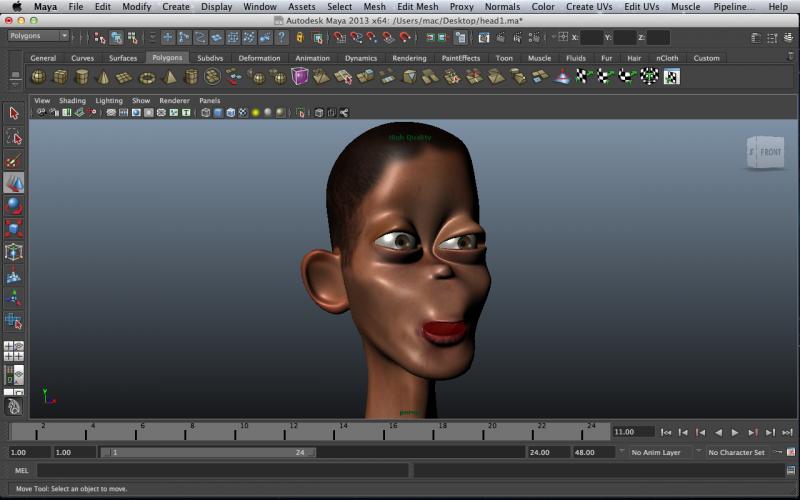Choose the Lasso select tool
Image resolution: width=800 pixels, height=500 pixels.
click(x=14, y=136)
